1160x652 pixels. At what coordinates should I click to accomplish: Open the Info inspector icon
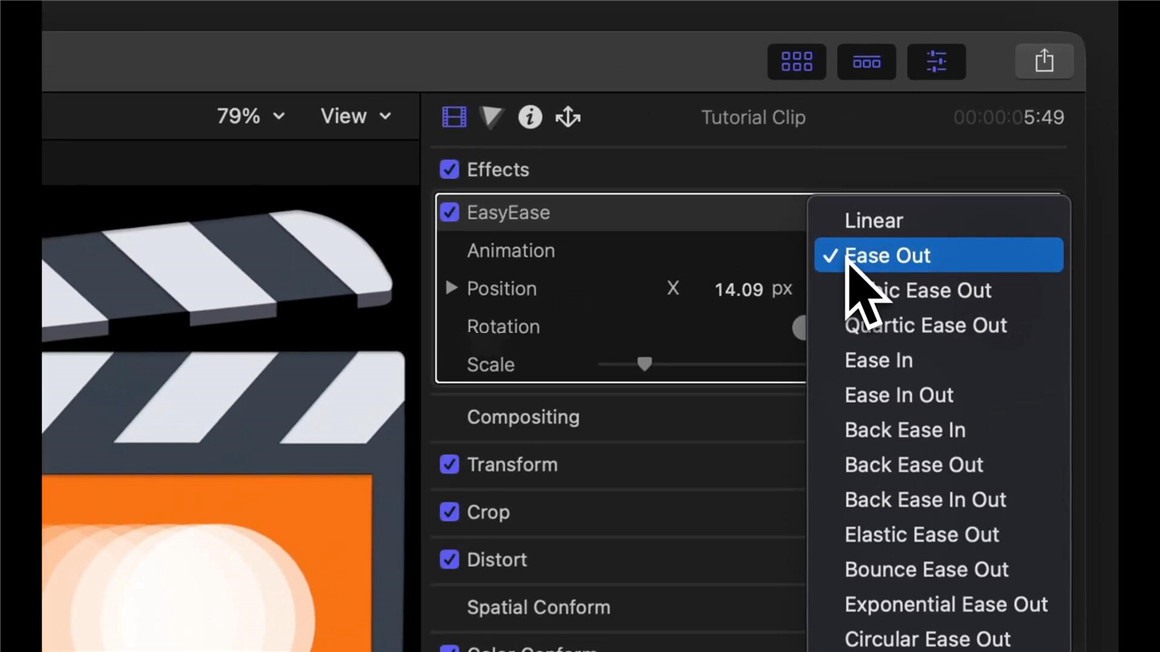530,117
